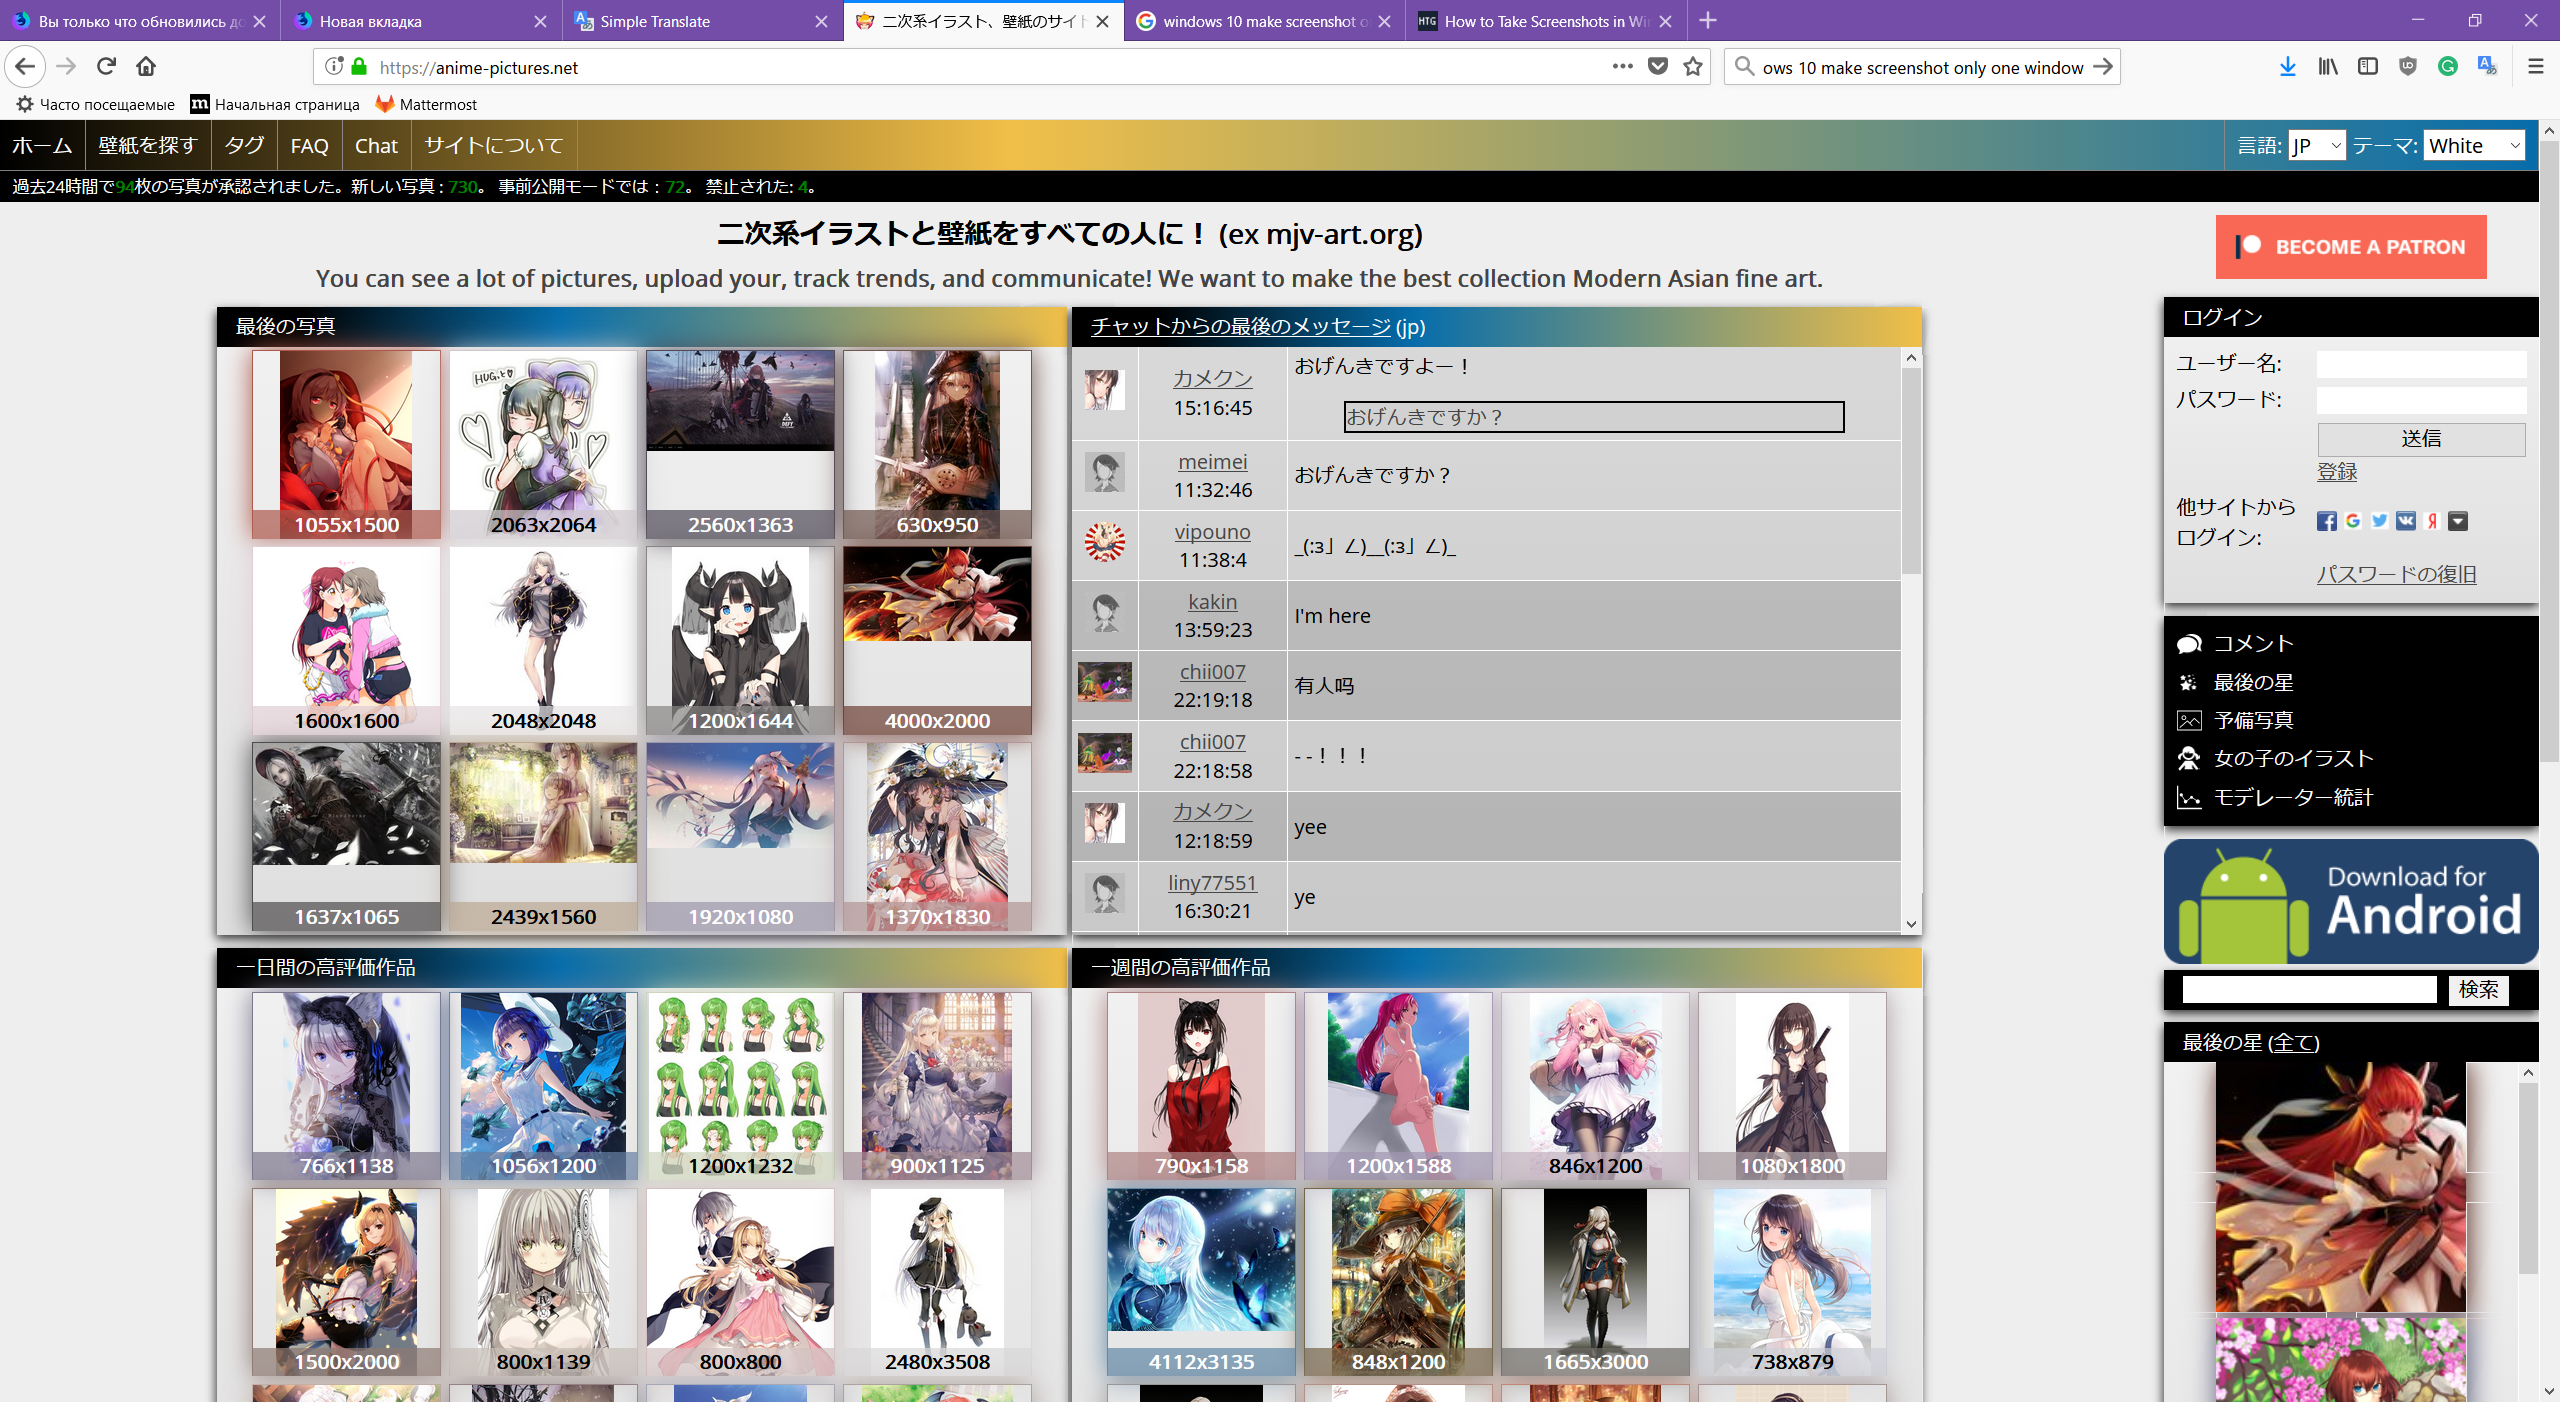Expand more login providers arrow
The image size is (2560, 1402).
[2458, 521]
